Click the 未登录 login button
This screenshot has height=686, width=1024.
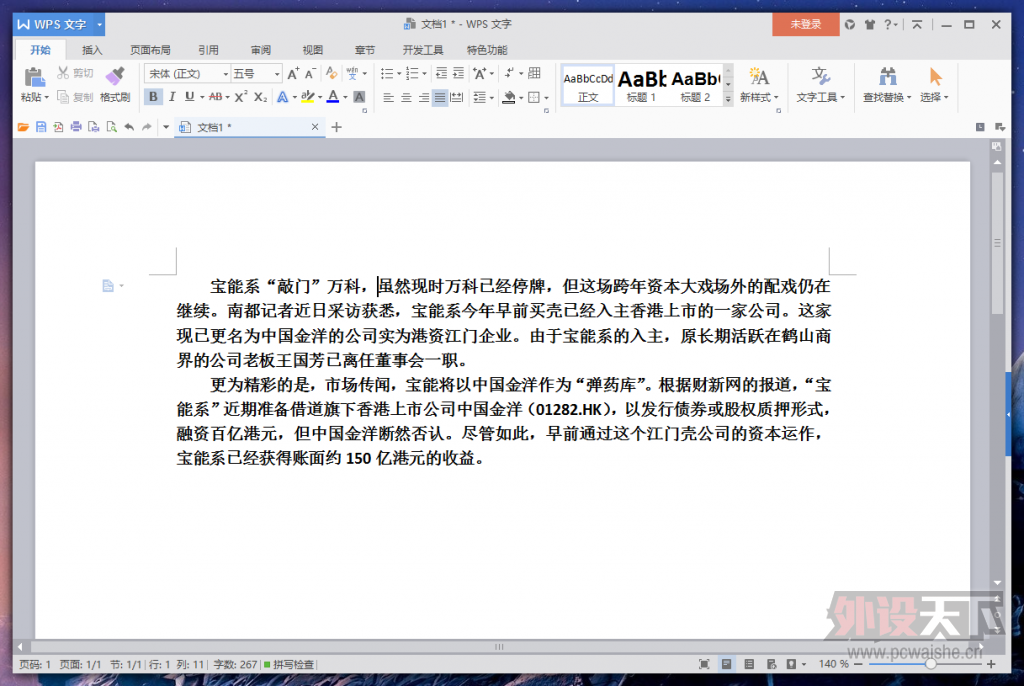tap(805, 24)
